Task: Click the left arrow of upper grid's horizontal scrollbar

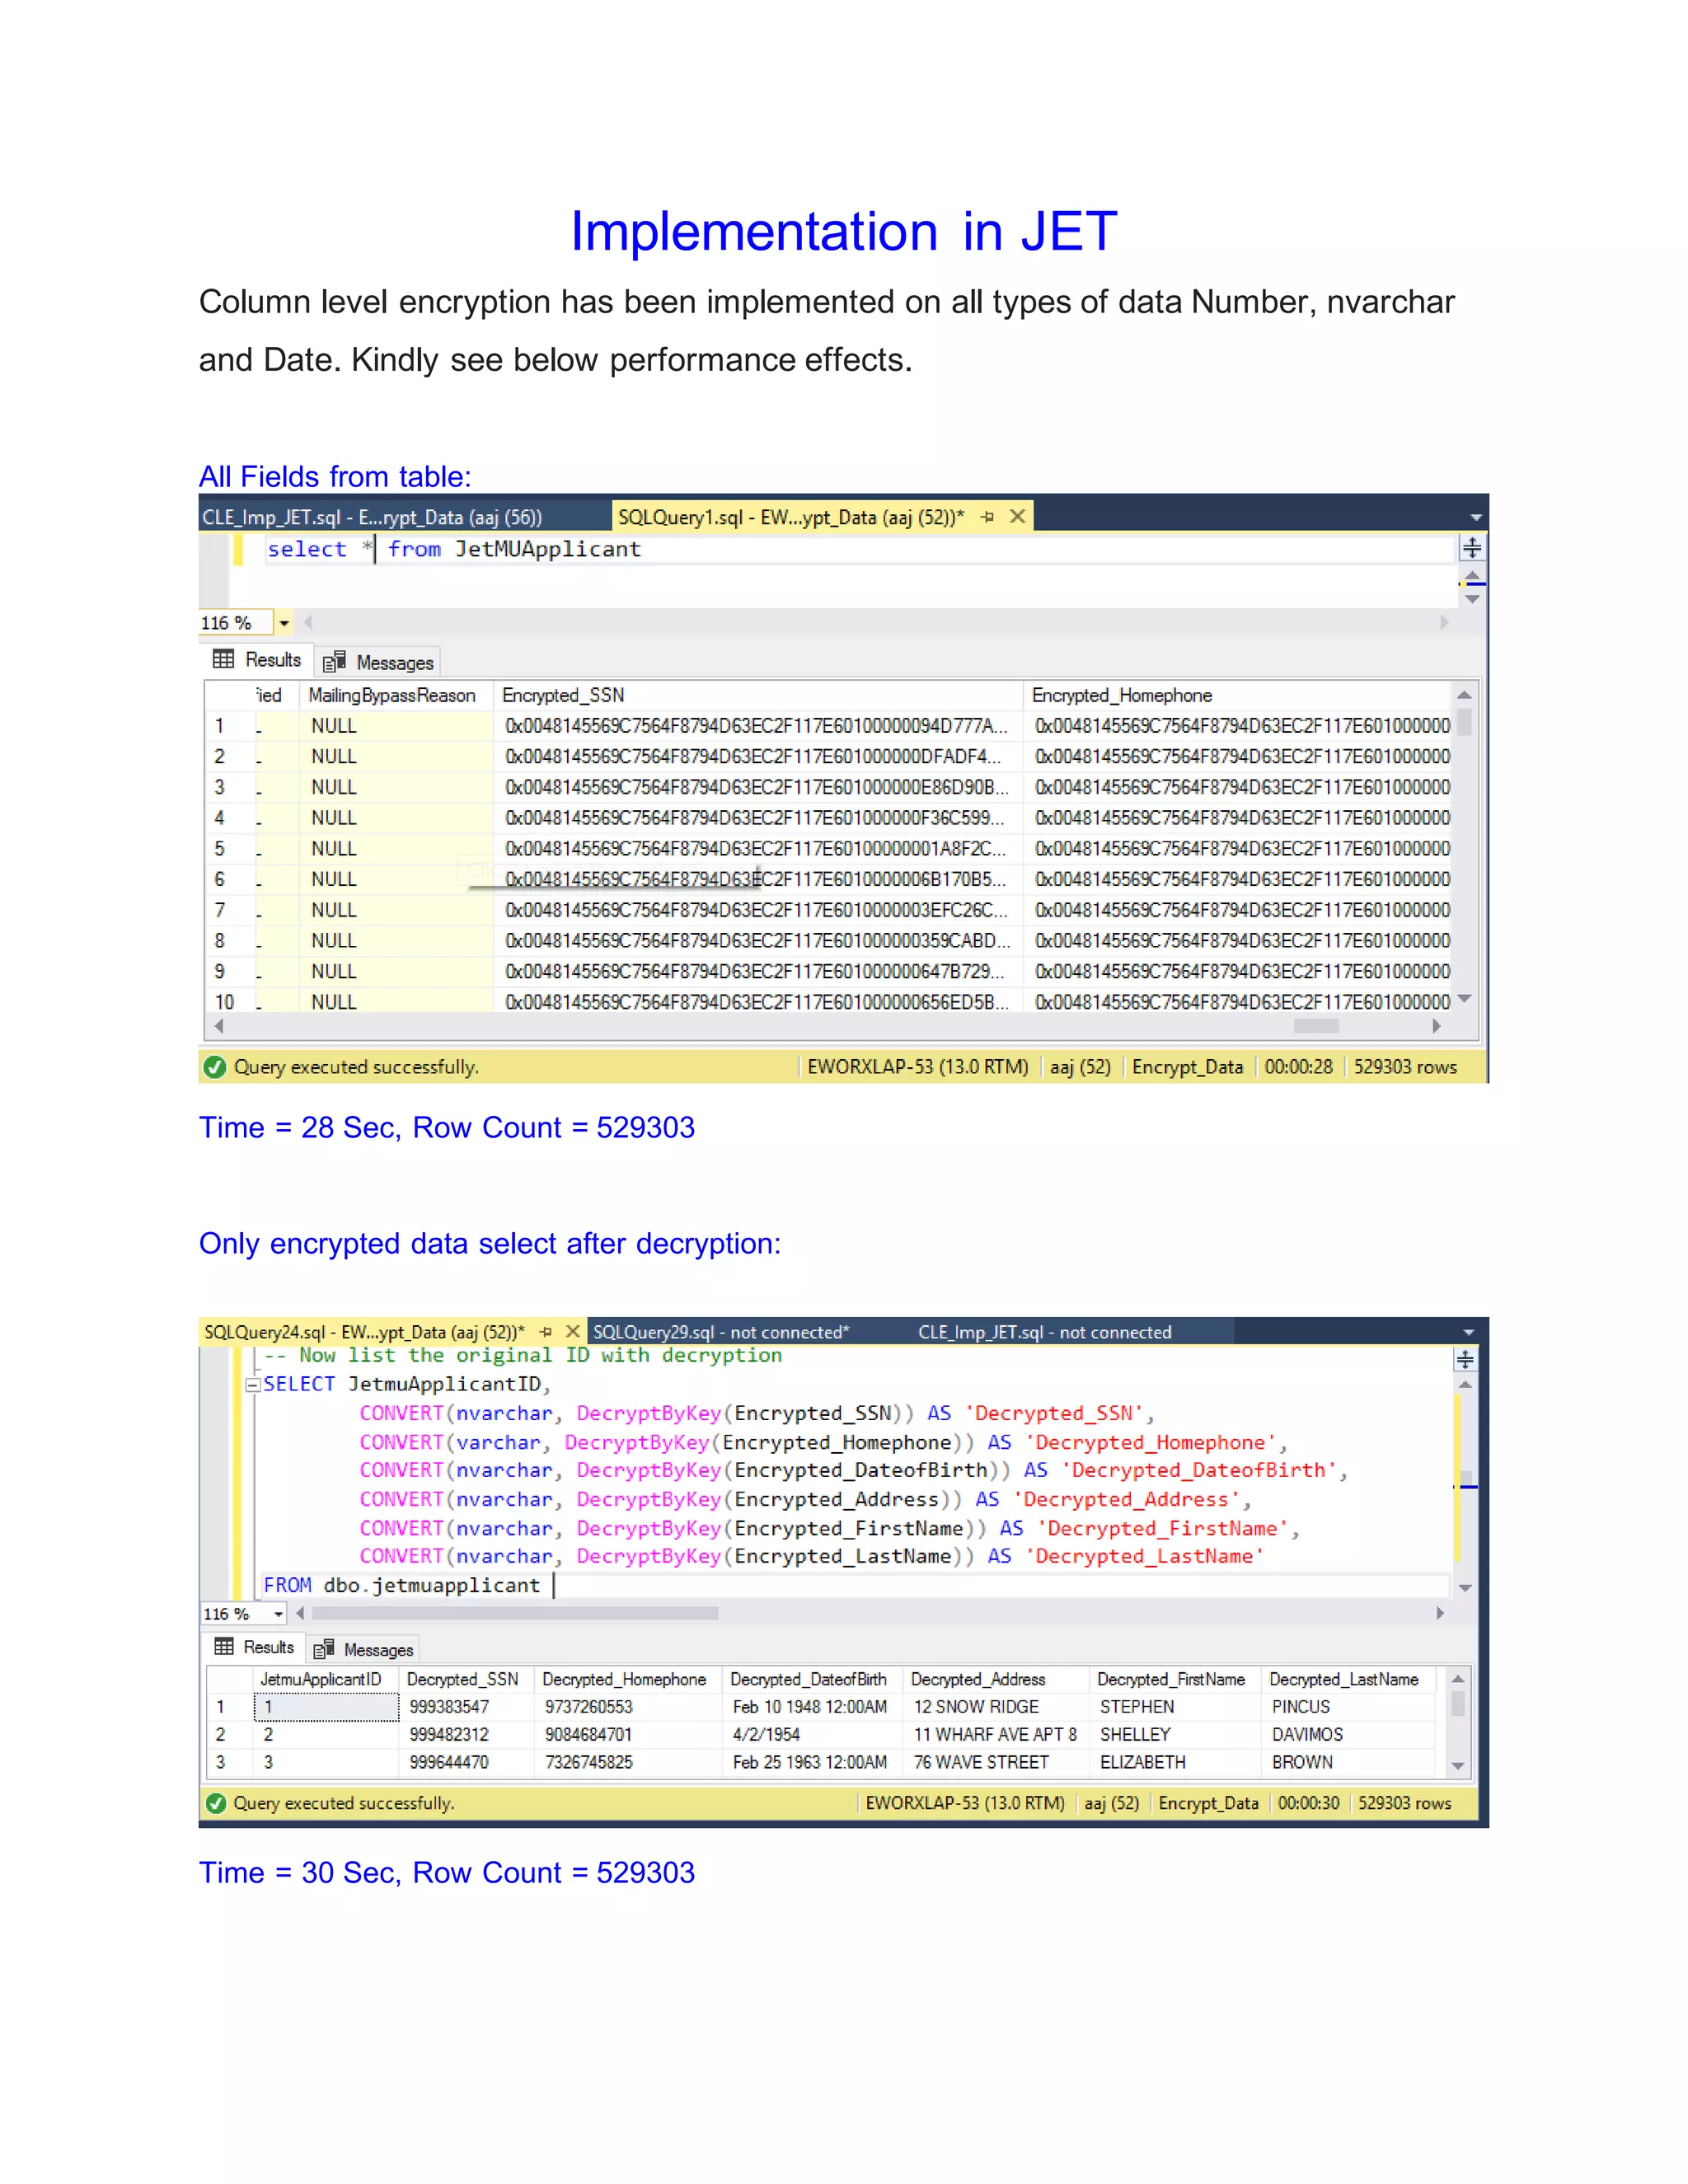Action: (x=219, y=1026)
